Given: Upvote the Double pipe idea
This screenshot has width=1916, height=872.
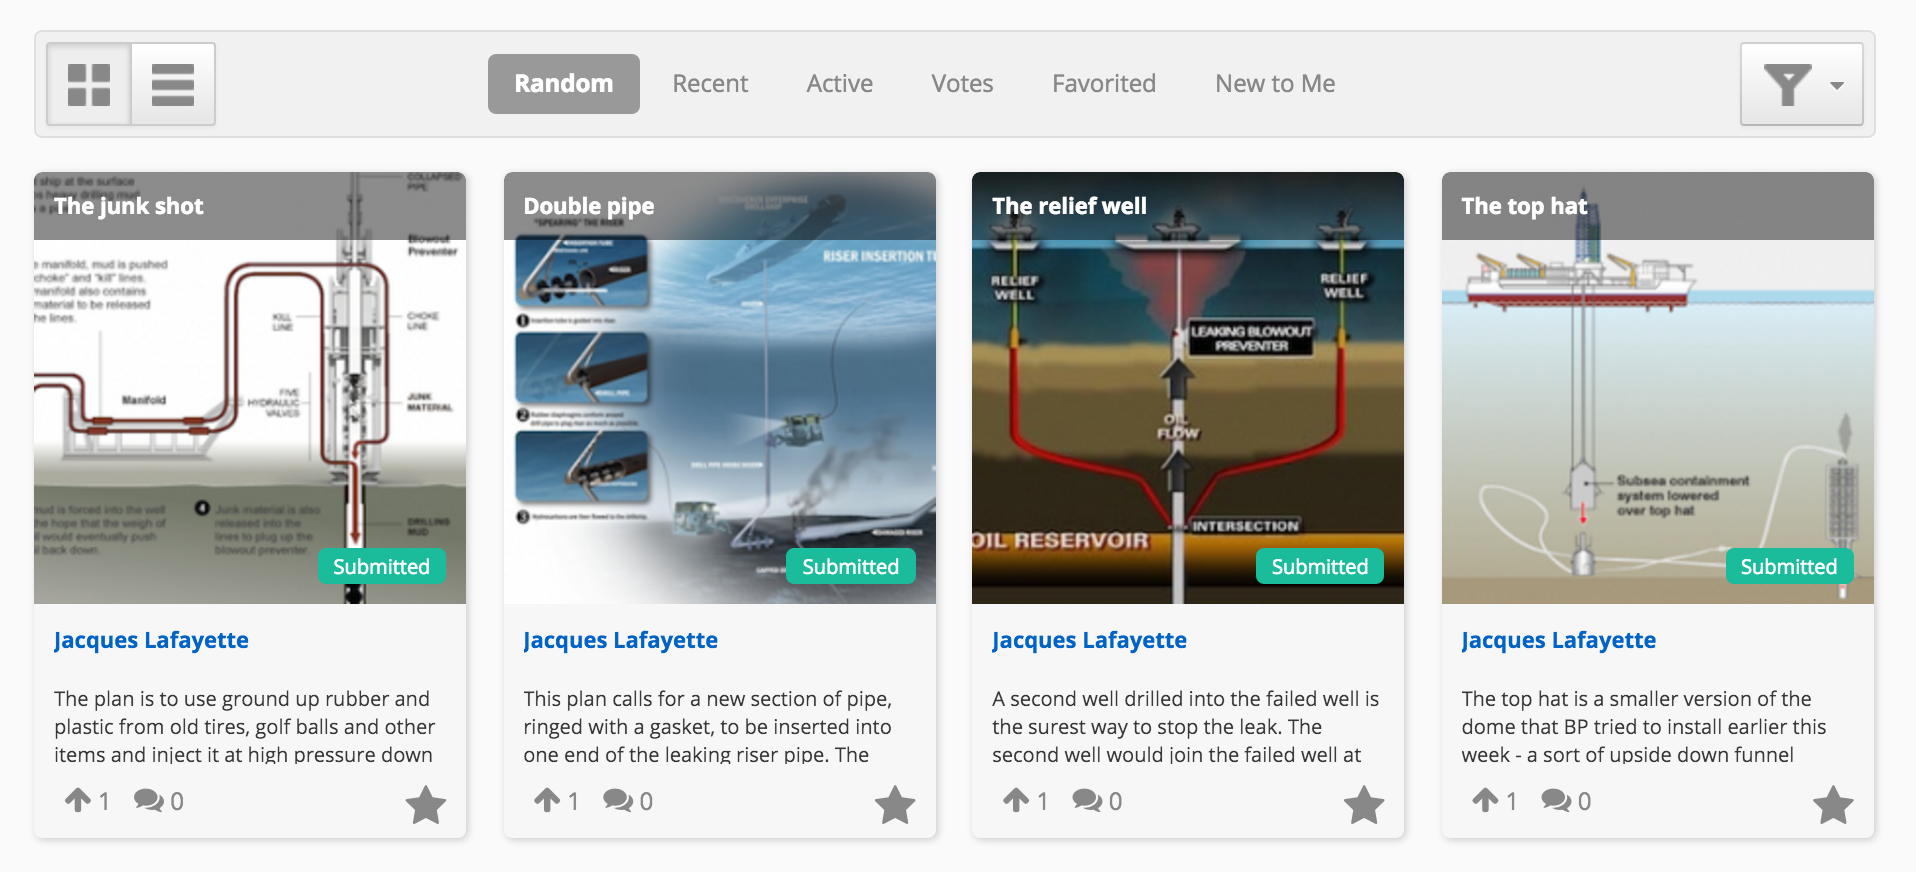Looking at the screenshot, I should 547,800.
